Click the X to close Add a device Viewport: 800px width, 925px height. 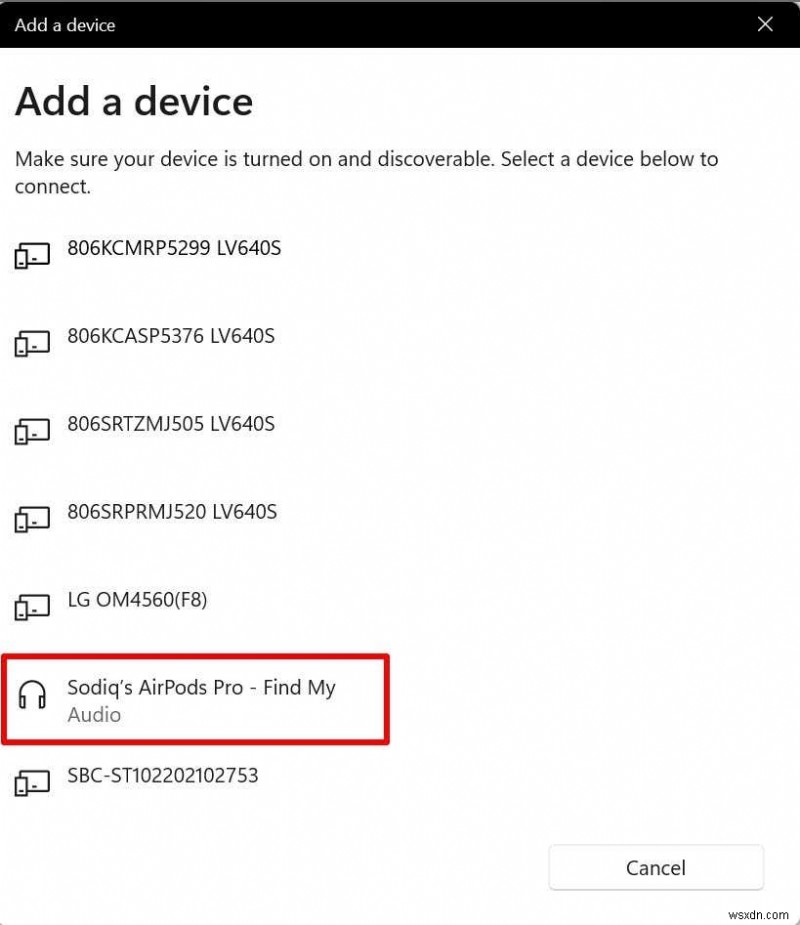pyautogui.click(x=766, y=24)
